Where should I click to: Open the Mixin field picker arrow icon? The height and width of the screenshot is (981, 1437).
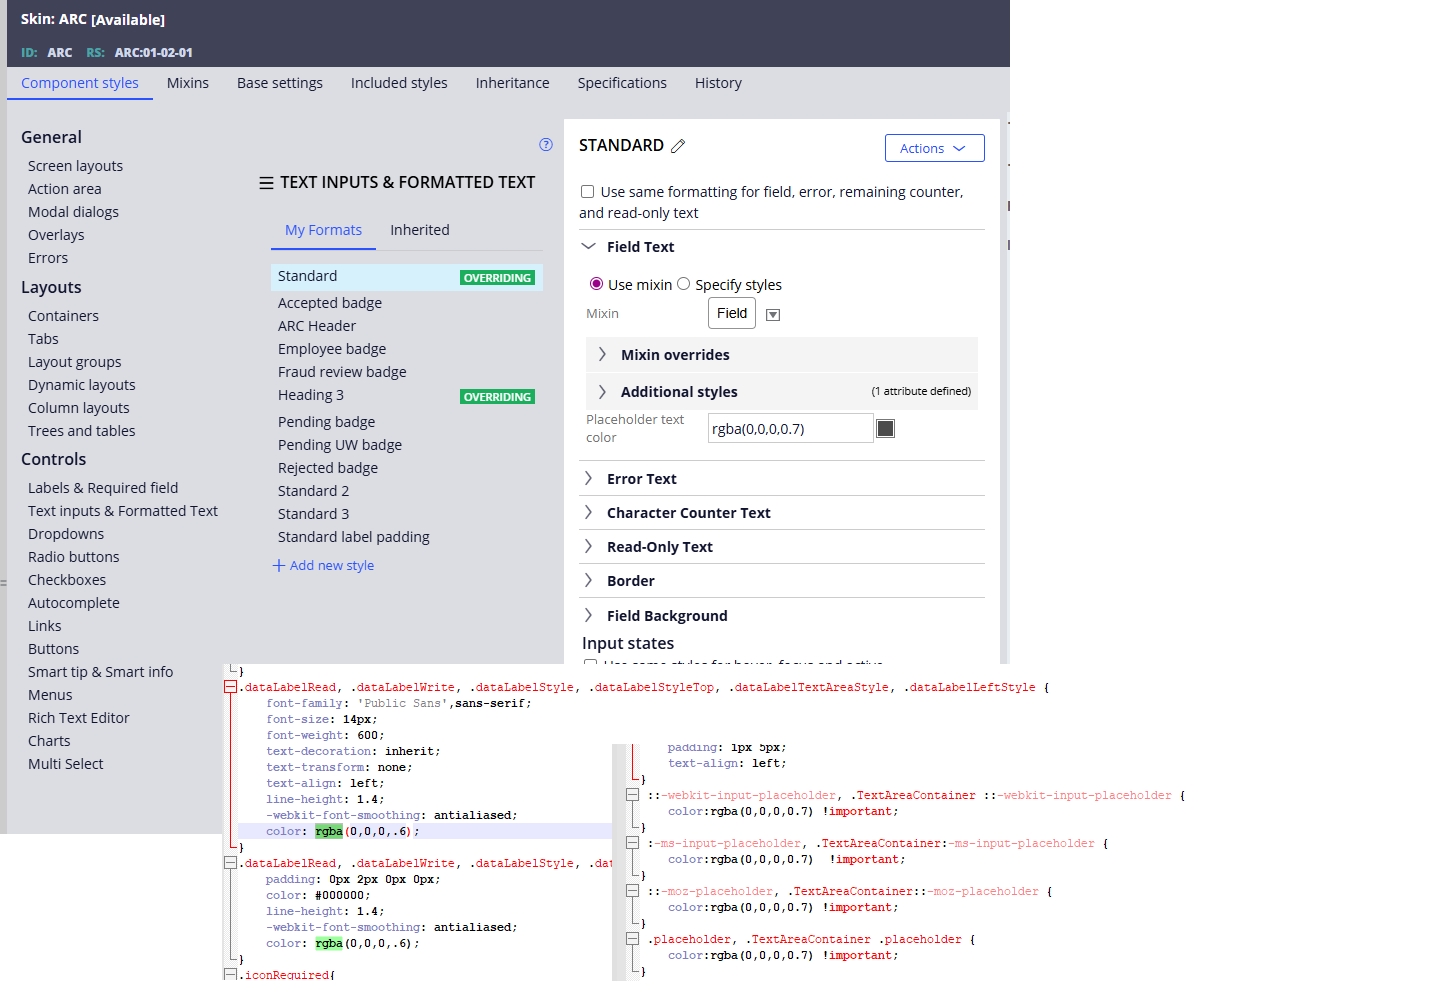pos(773,315)
